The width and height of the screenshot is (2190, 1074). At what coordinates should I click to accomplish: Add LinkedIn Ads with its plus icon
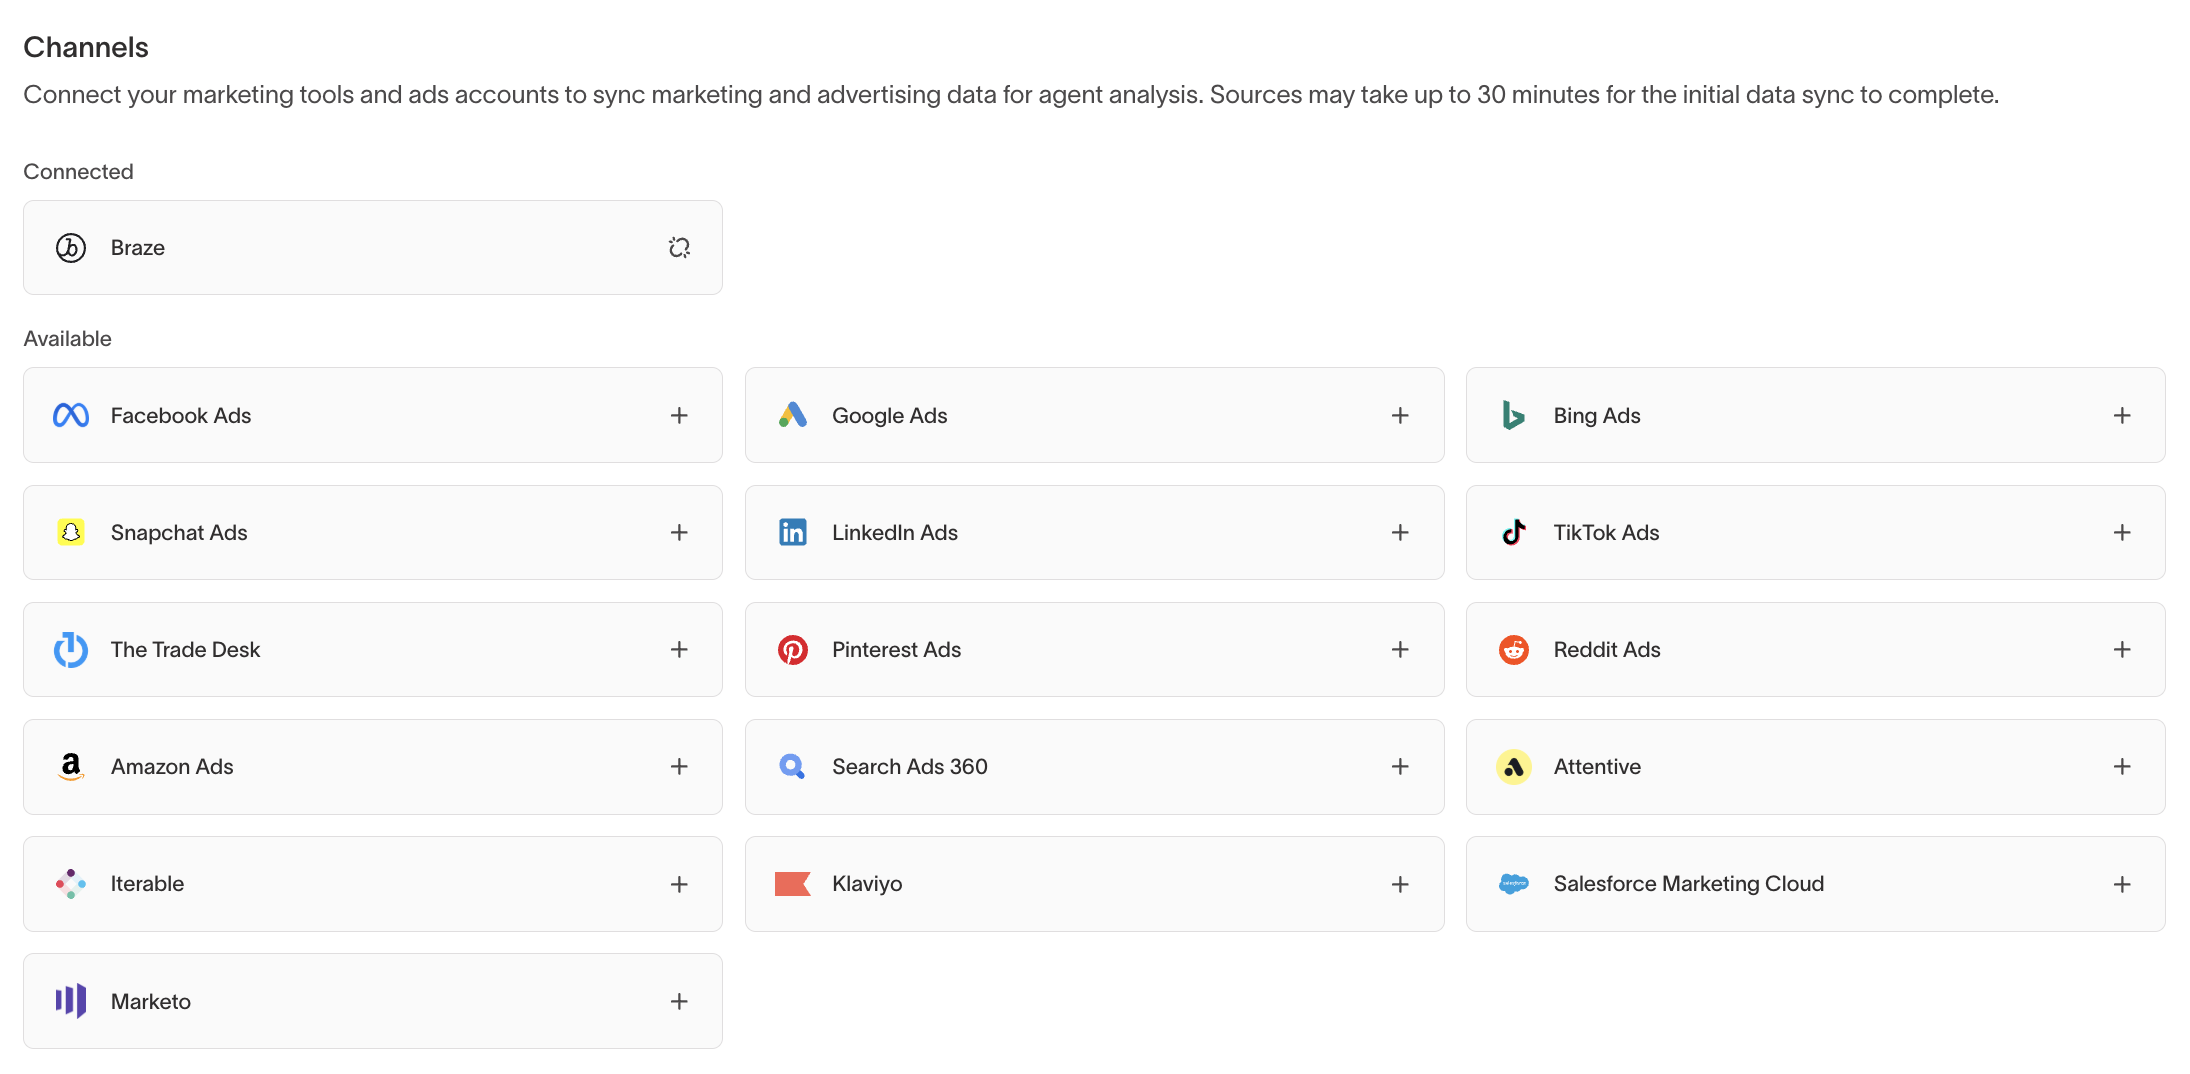coord(1400,532)
